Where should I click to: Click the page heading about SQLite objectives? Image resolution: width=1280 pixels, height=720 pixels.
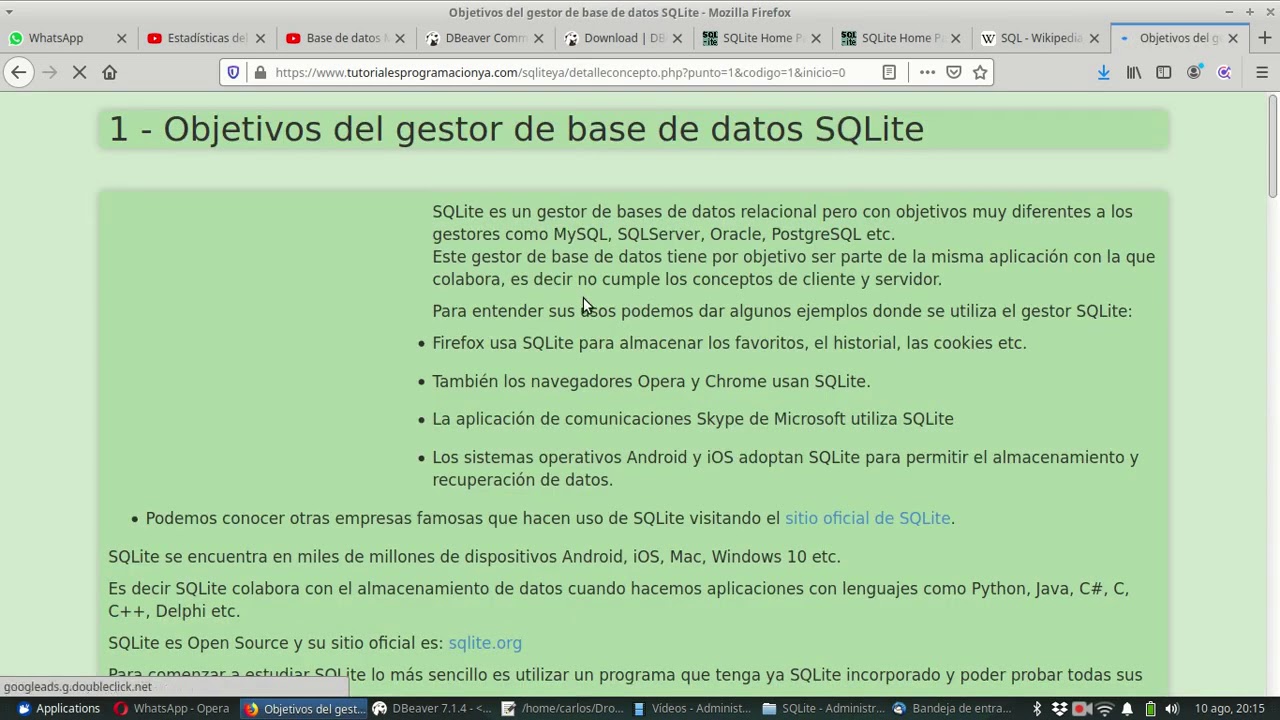[x=516, y=129]
